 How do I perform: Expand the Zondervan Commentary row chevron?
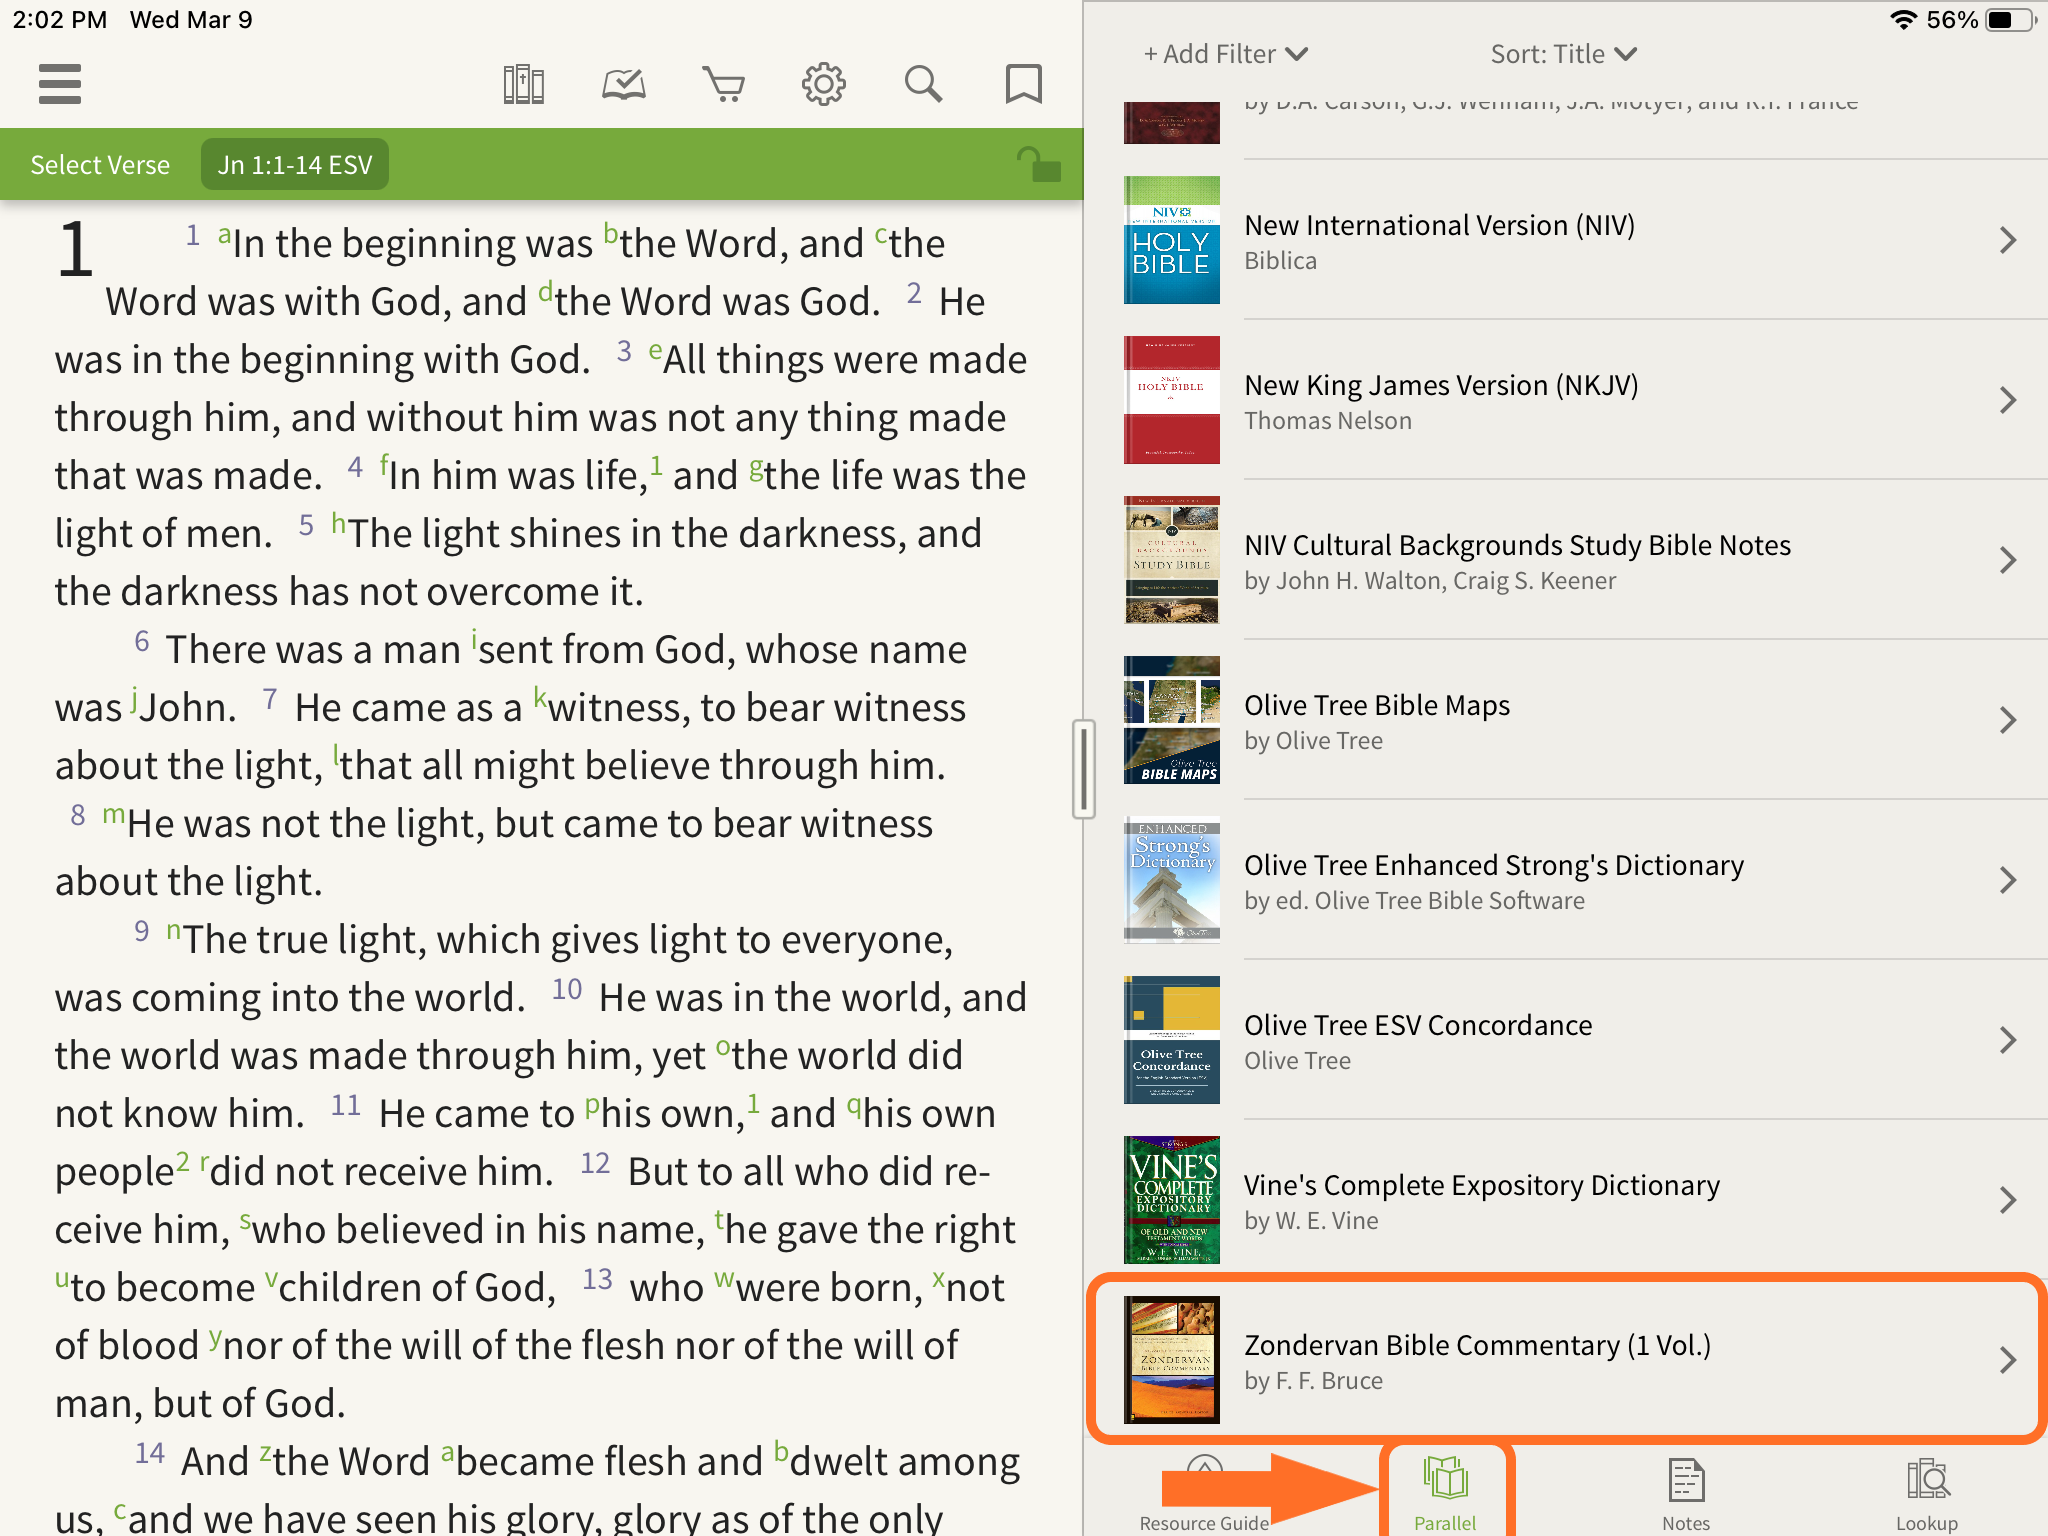click(x=2007, y=1360)
